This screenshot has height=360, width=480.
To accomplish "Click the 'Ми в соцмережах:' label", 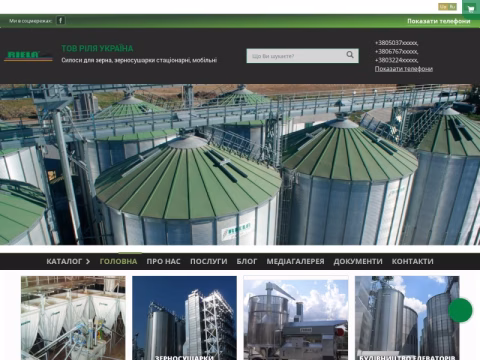I will [x=31, y=21].
